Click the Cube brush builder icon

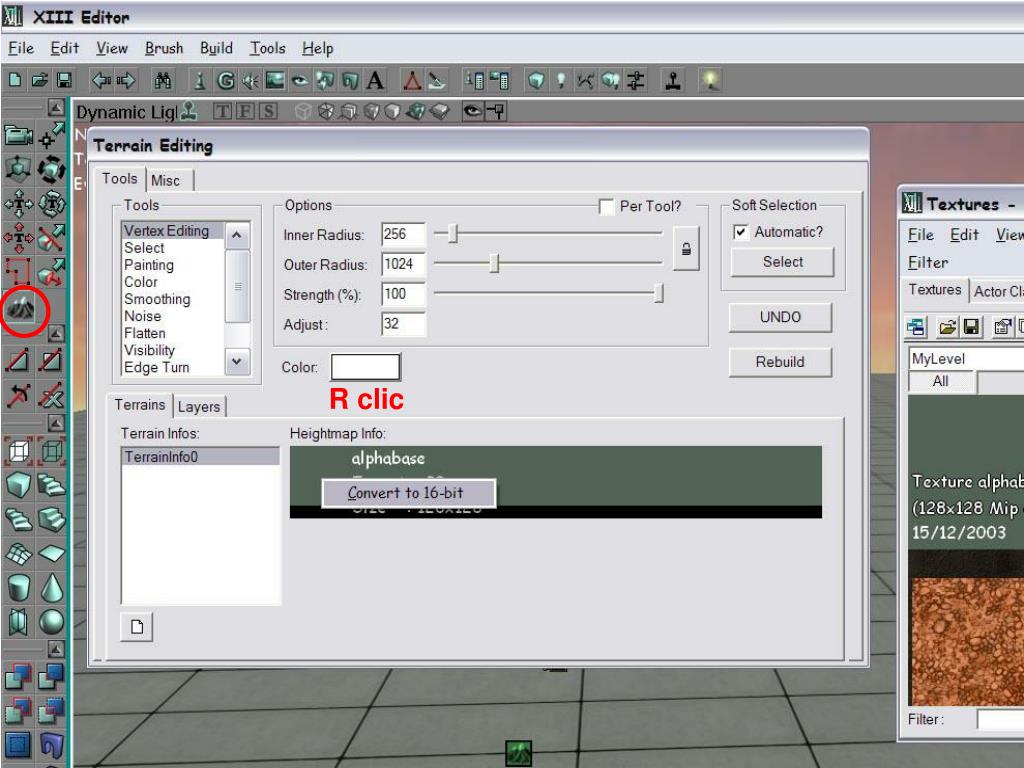coord(18,485)
